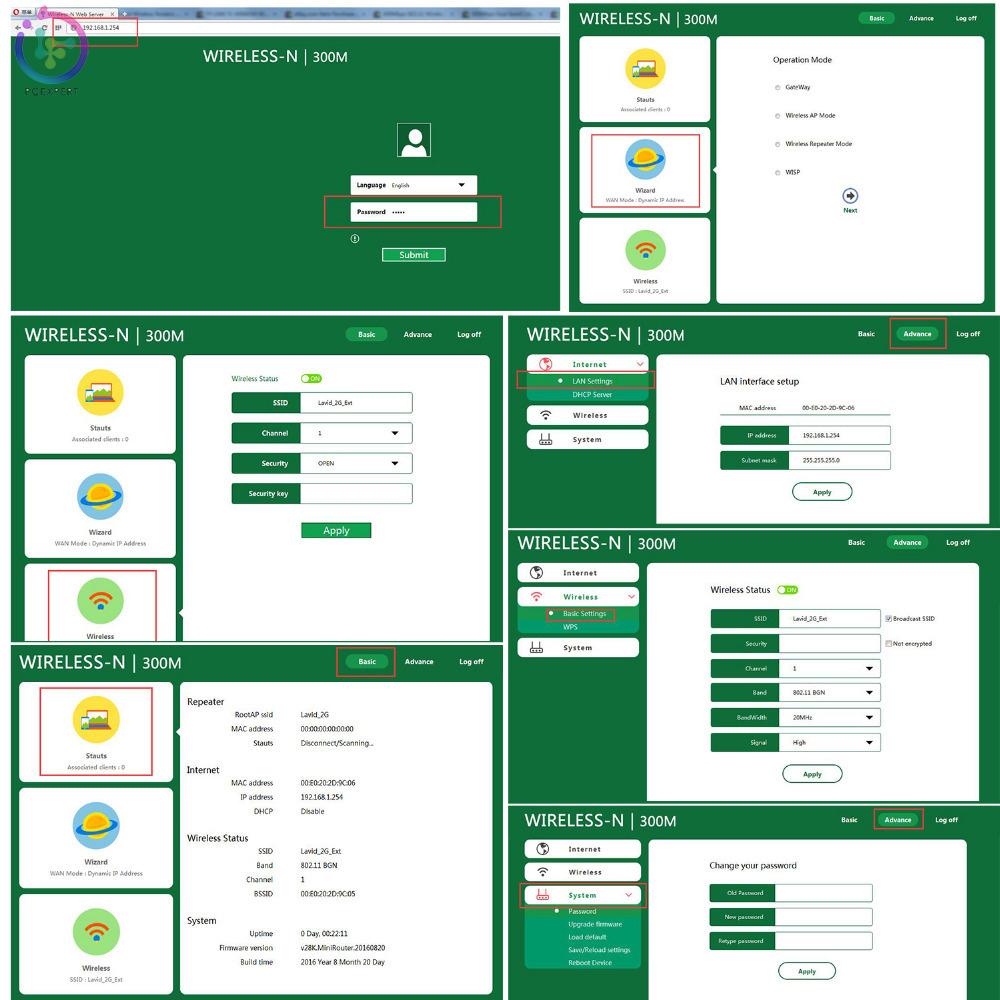Open the DHCP Server menu item
The image size is (1000, 1000).
(592, 395)
